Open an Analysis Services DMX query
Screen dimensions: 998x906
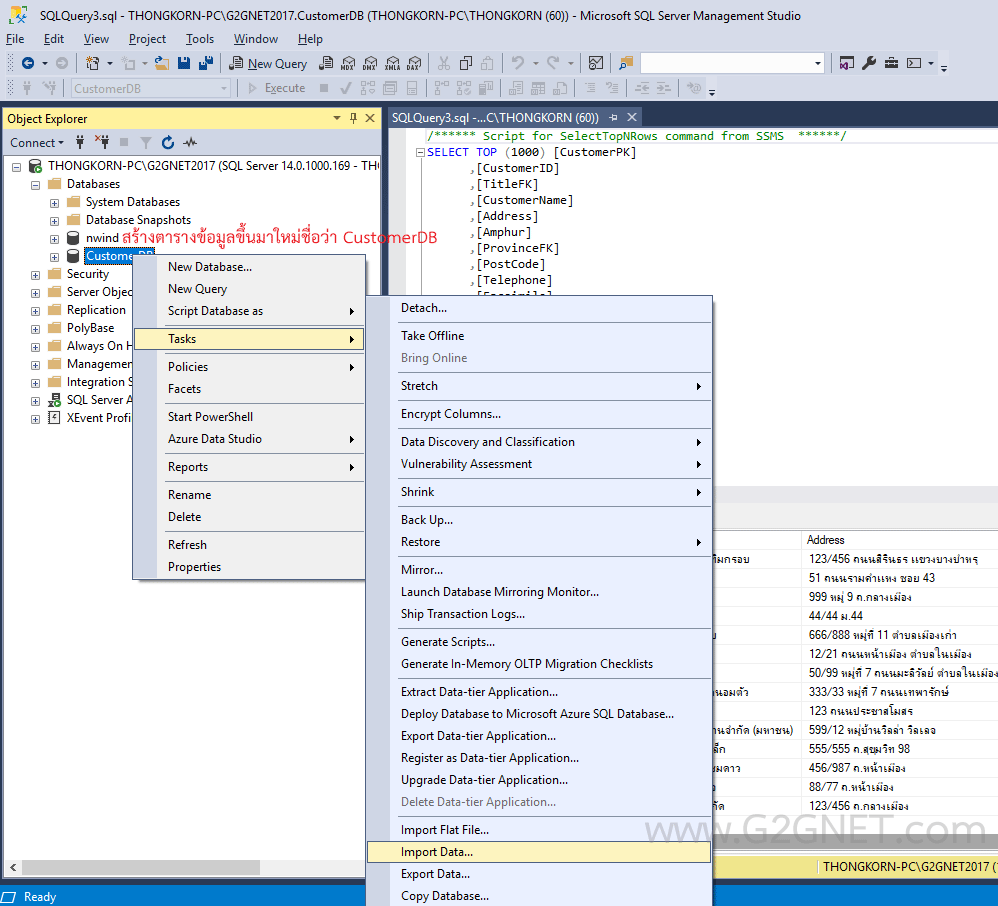(x=370, y=63)
